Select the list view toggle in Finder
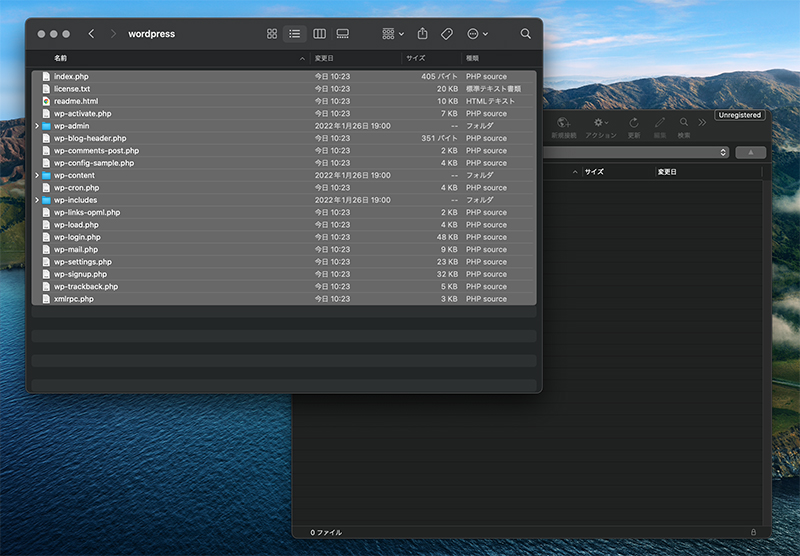The height and width of the screenshot is (556, 800). (x=295, y=34)
